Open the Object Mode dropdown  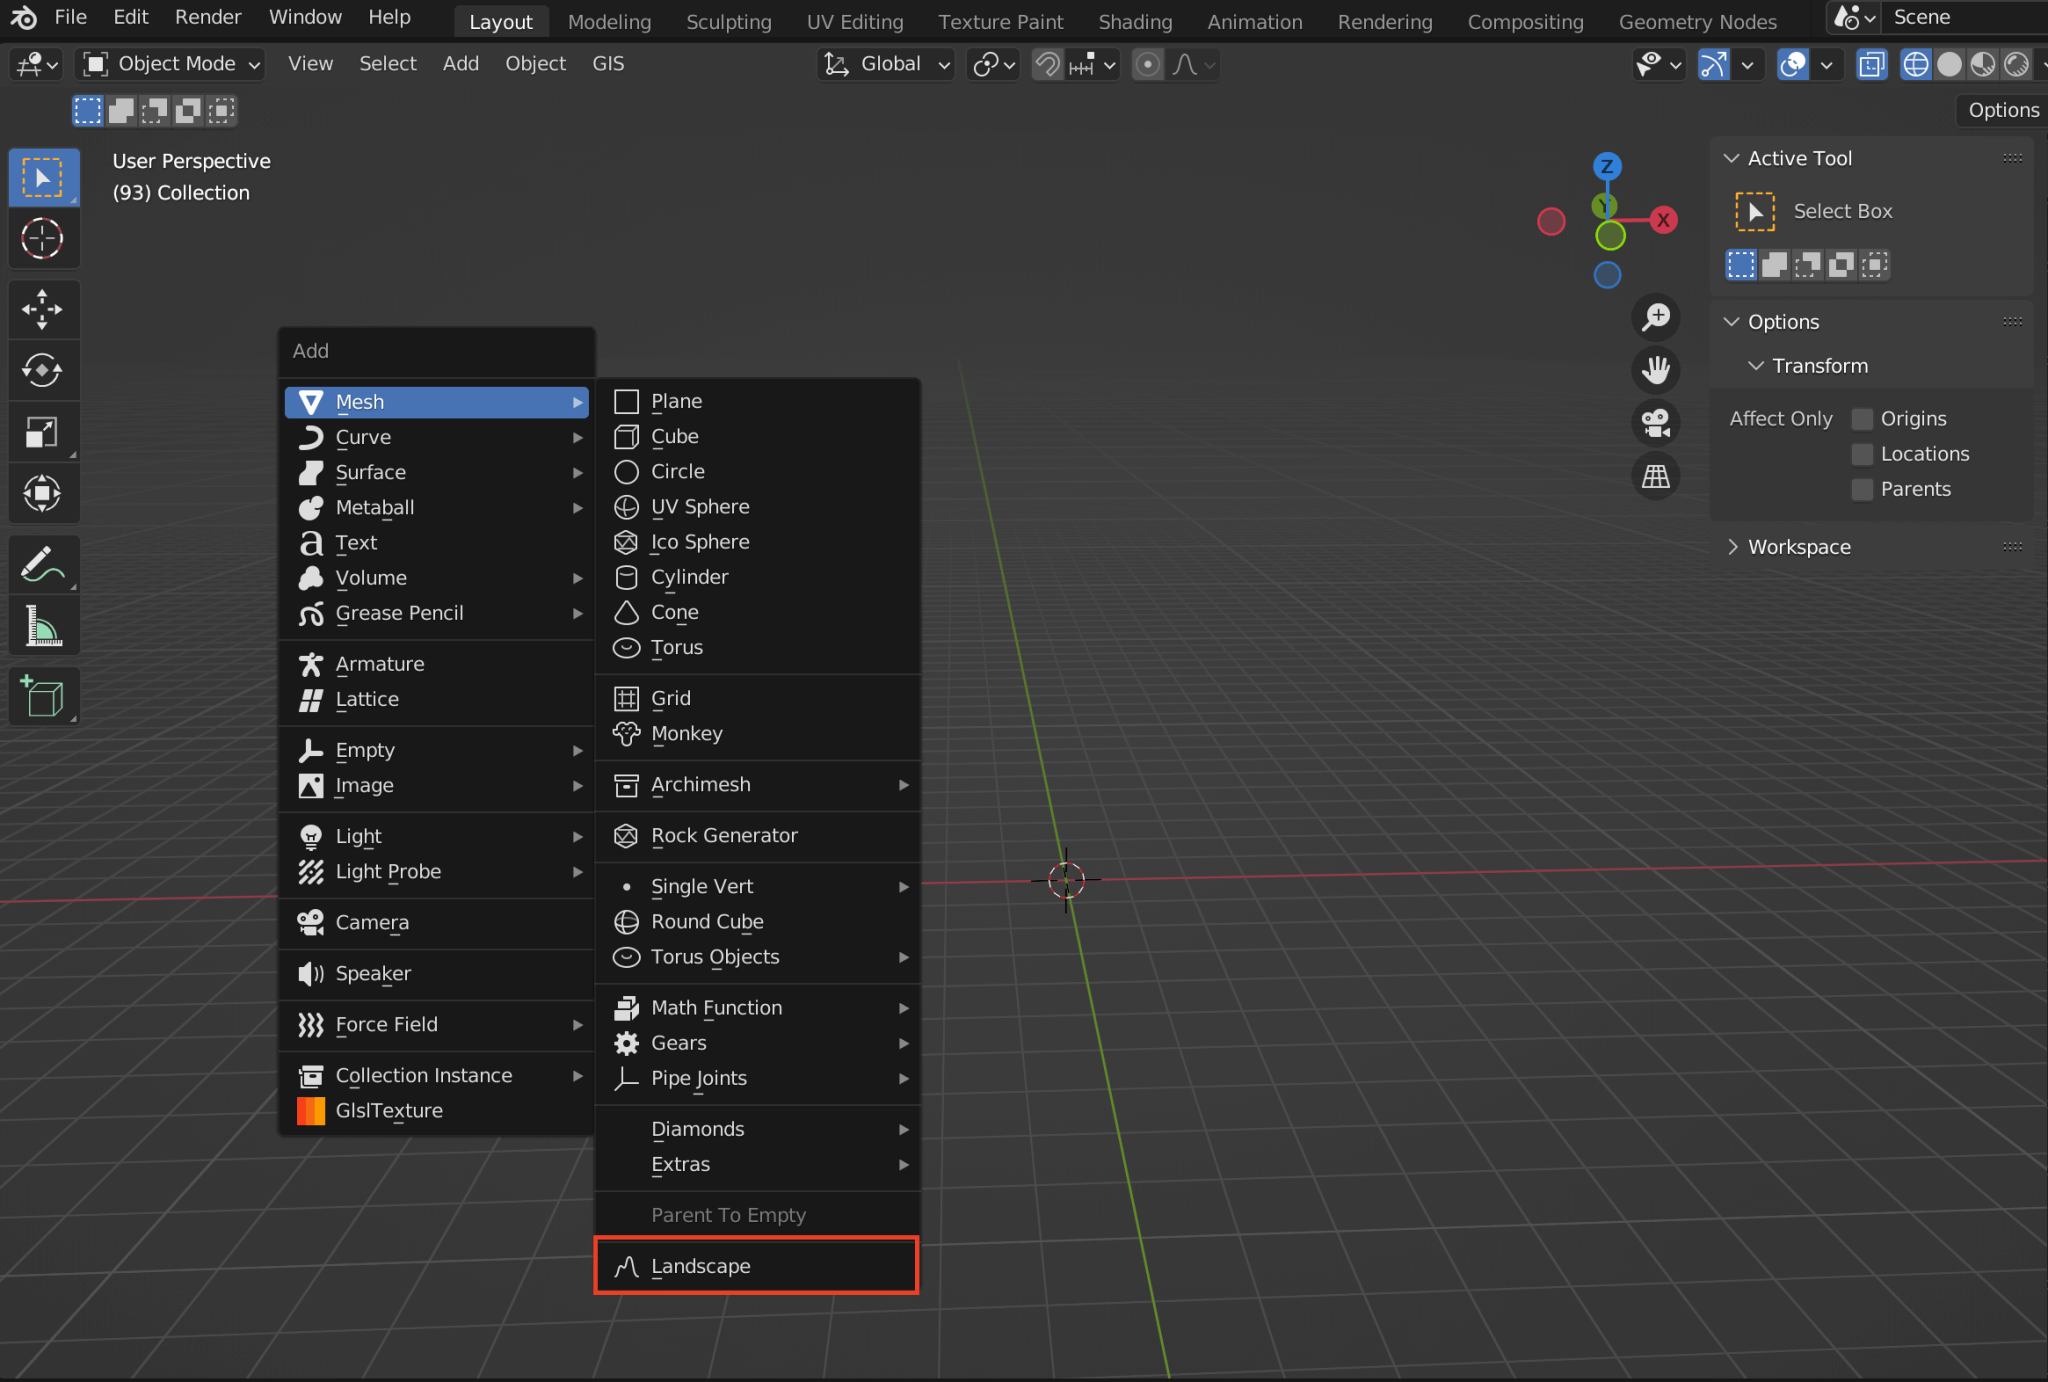(x=168, y=63)
